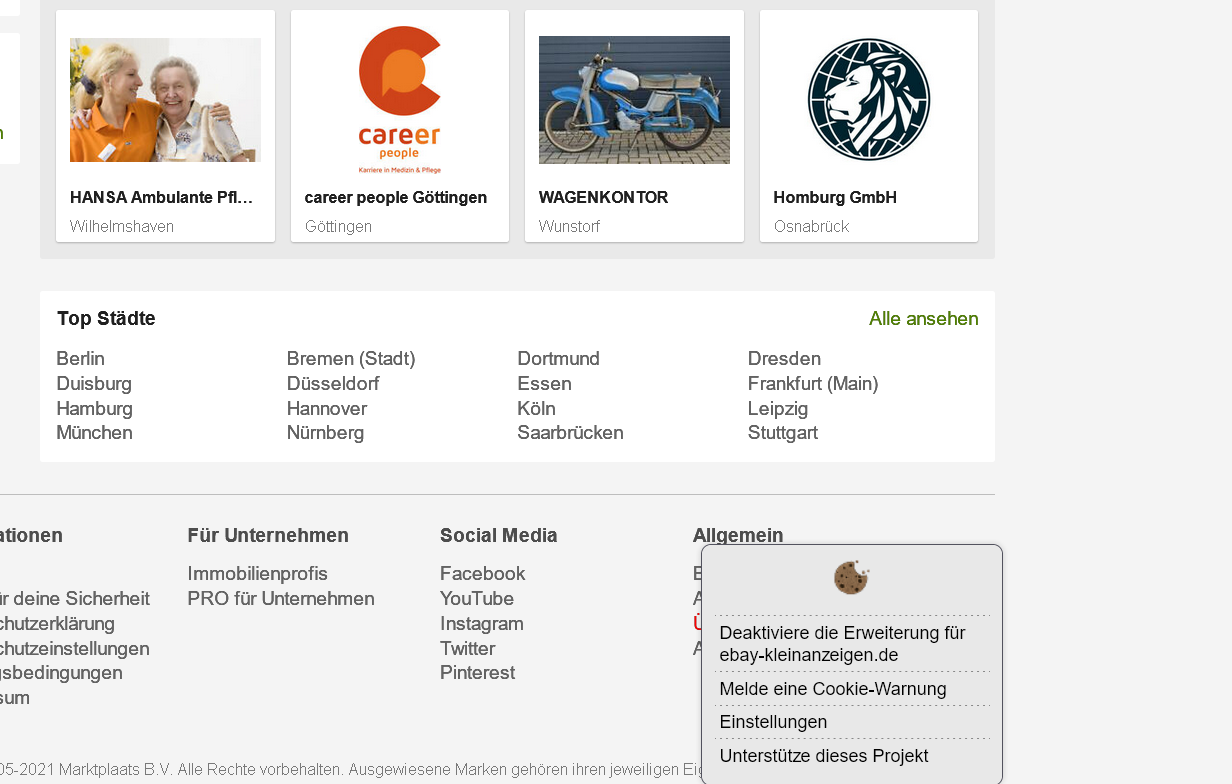Open the Facebook social media link
Screen dimensions: 1232x784
(482, 574)
